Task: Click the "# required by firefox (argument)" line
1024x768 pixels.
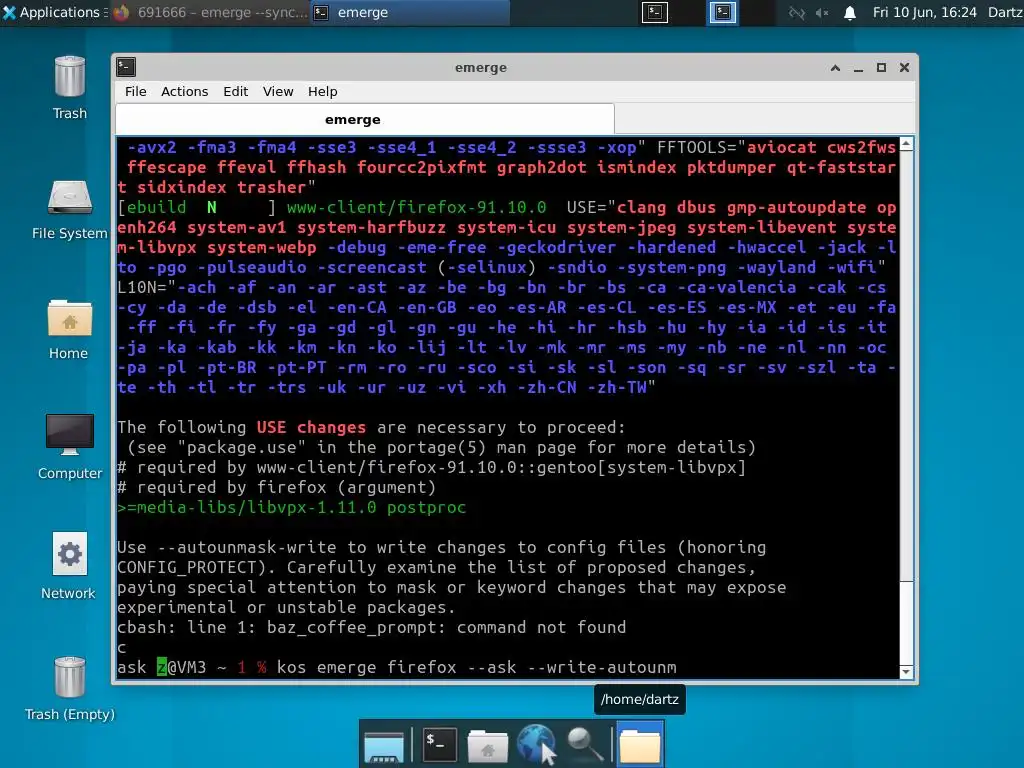Action: [x=277, y=487]
